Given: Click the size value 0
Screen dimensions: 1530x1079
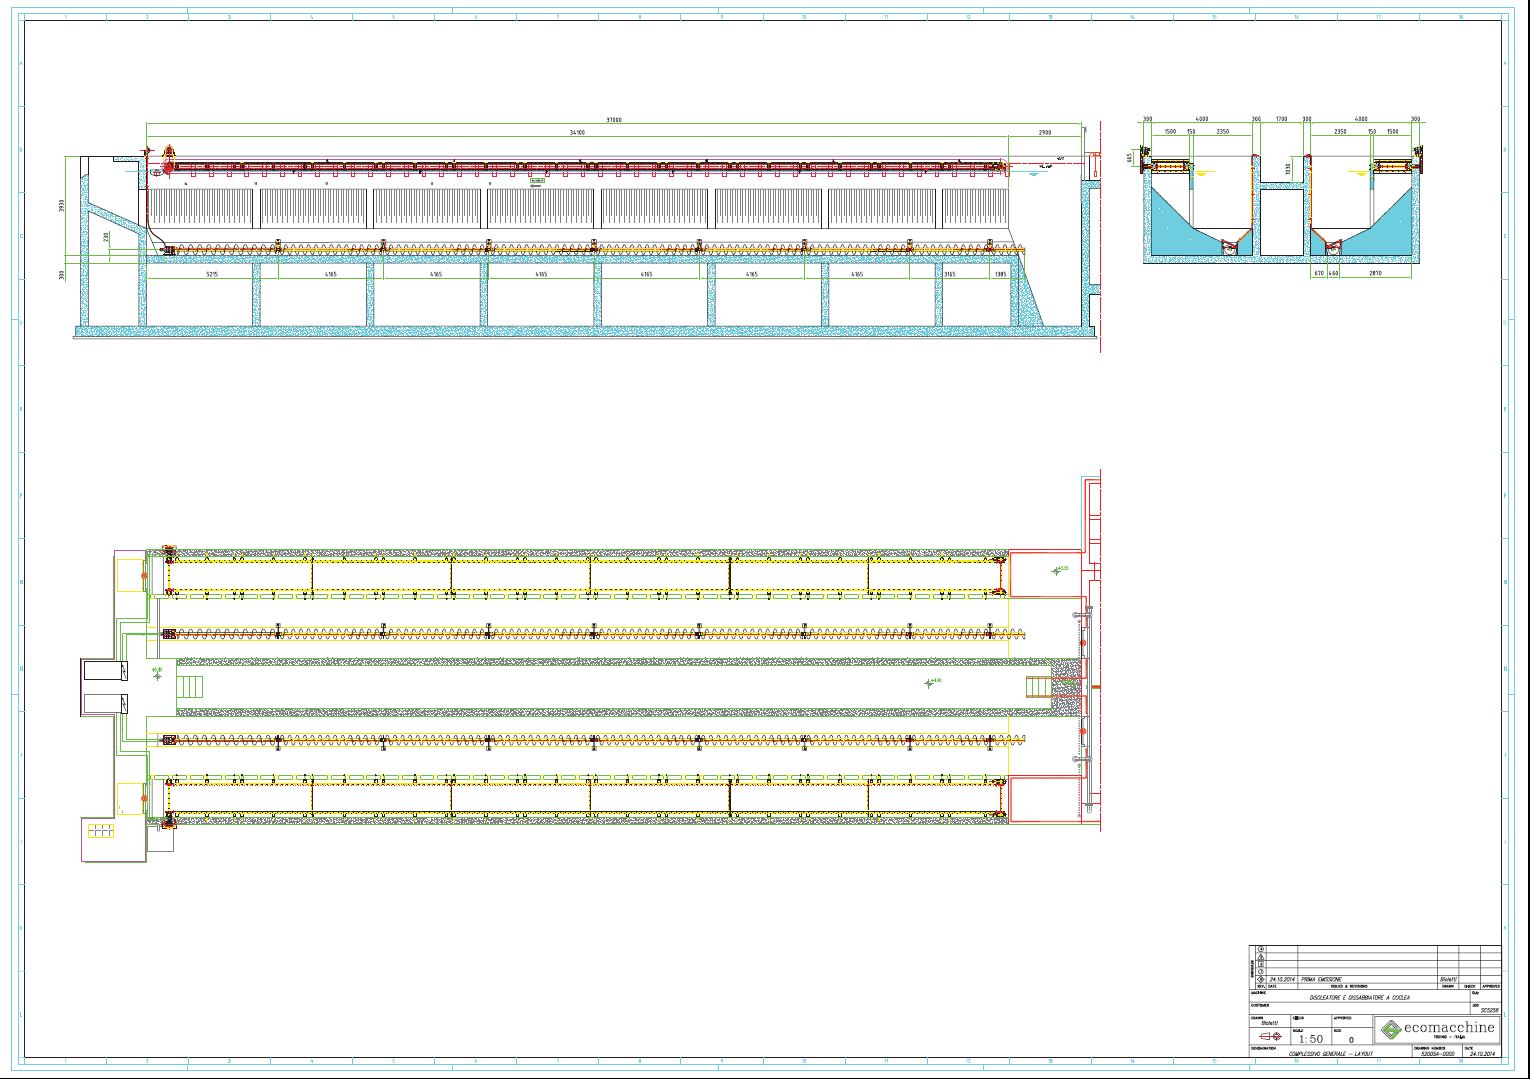Looking at the screenshot, I should click(1351, 1040).
